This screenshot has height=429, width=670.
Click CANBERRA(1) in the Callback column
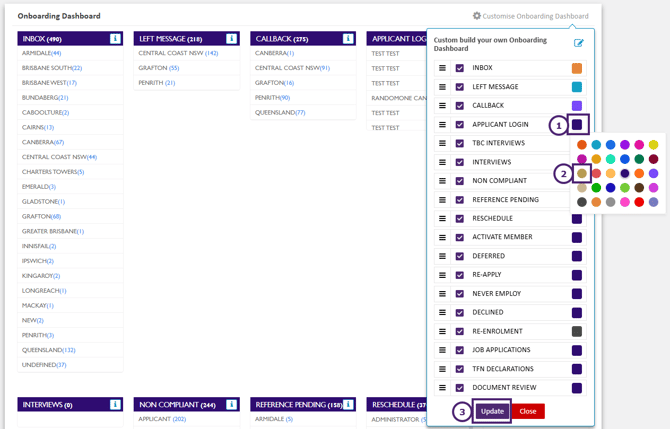(275, 53)
